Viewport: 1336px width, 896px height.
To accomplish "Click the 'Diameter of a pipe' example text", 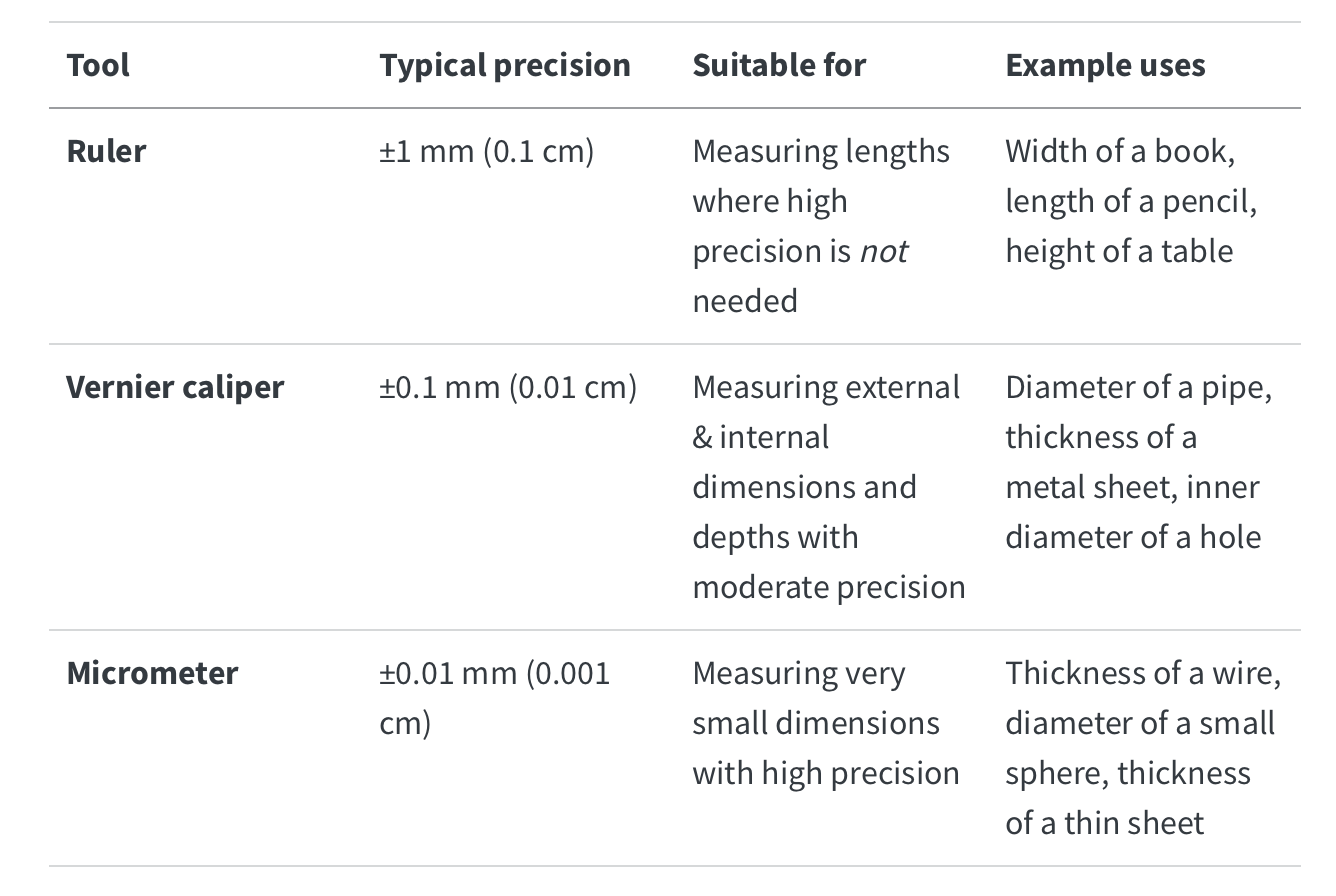I will click(x=1138, y=387).
